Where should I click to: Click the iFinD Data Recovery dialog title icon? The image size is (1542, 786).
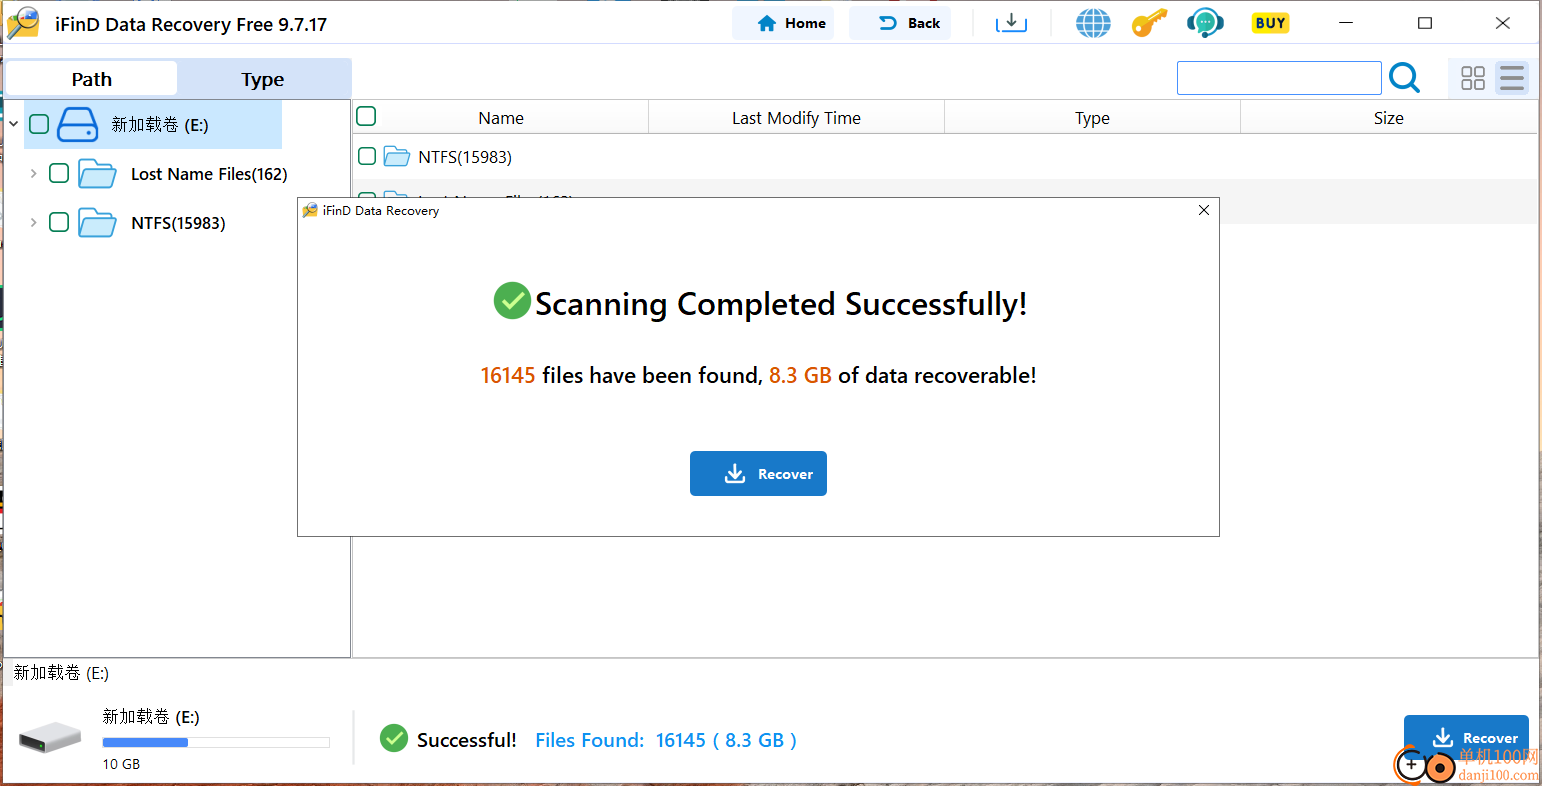[310, 210]
